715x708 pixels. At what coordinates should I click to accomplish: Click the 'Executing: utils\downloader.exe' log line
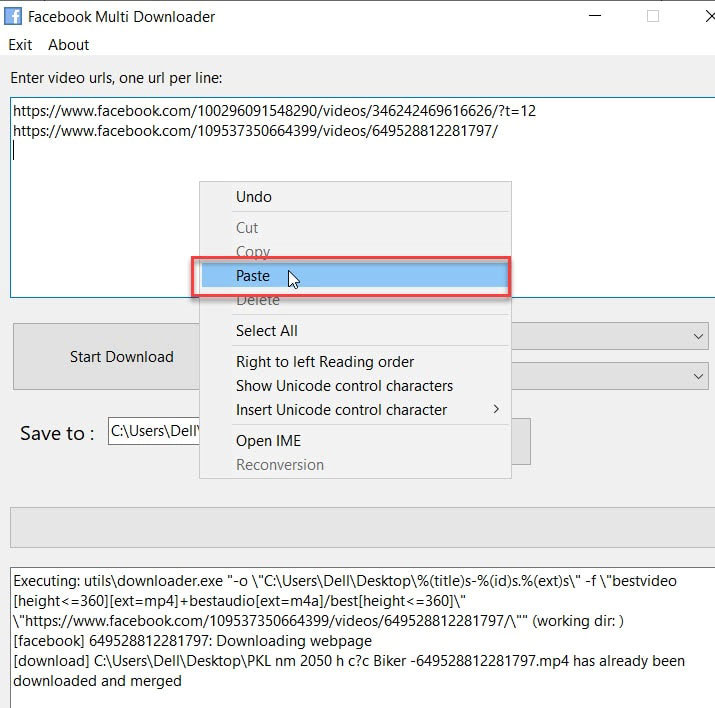point(345,581)
